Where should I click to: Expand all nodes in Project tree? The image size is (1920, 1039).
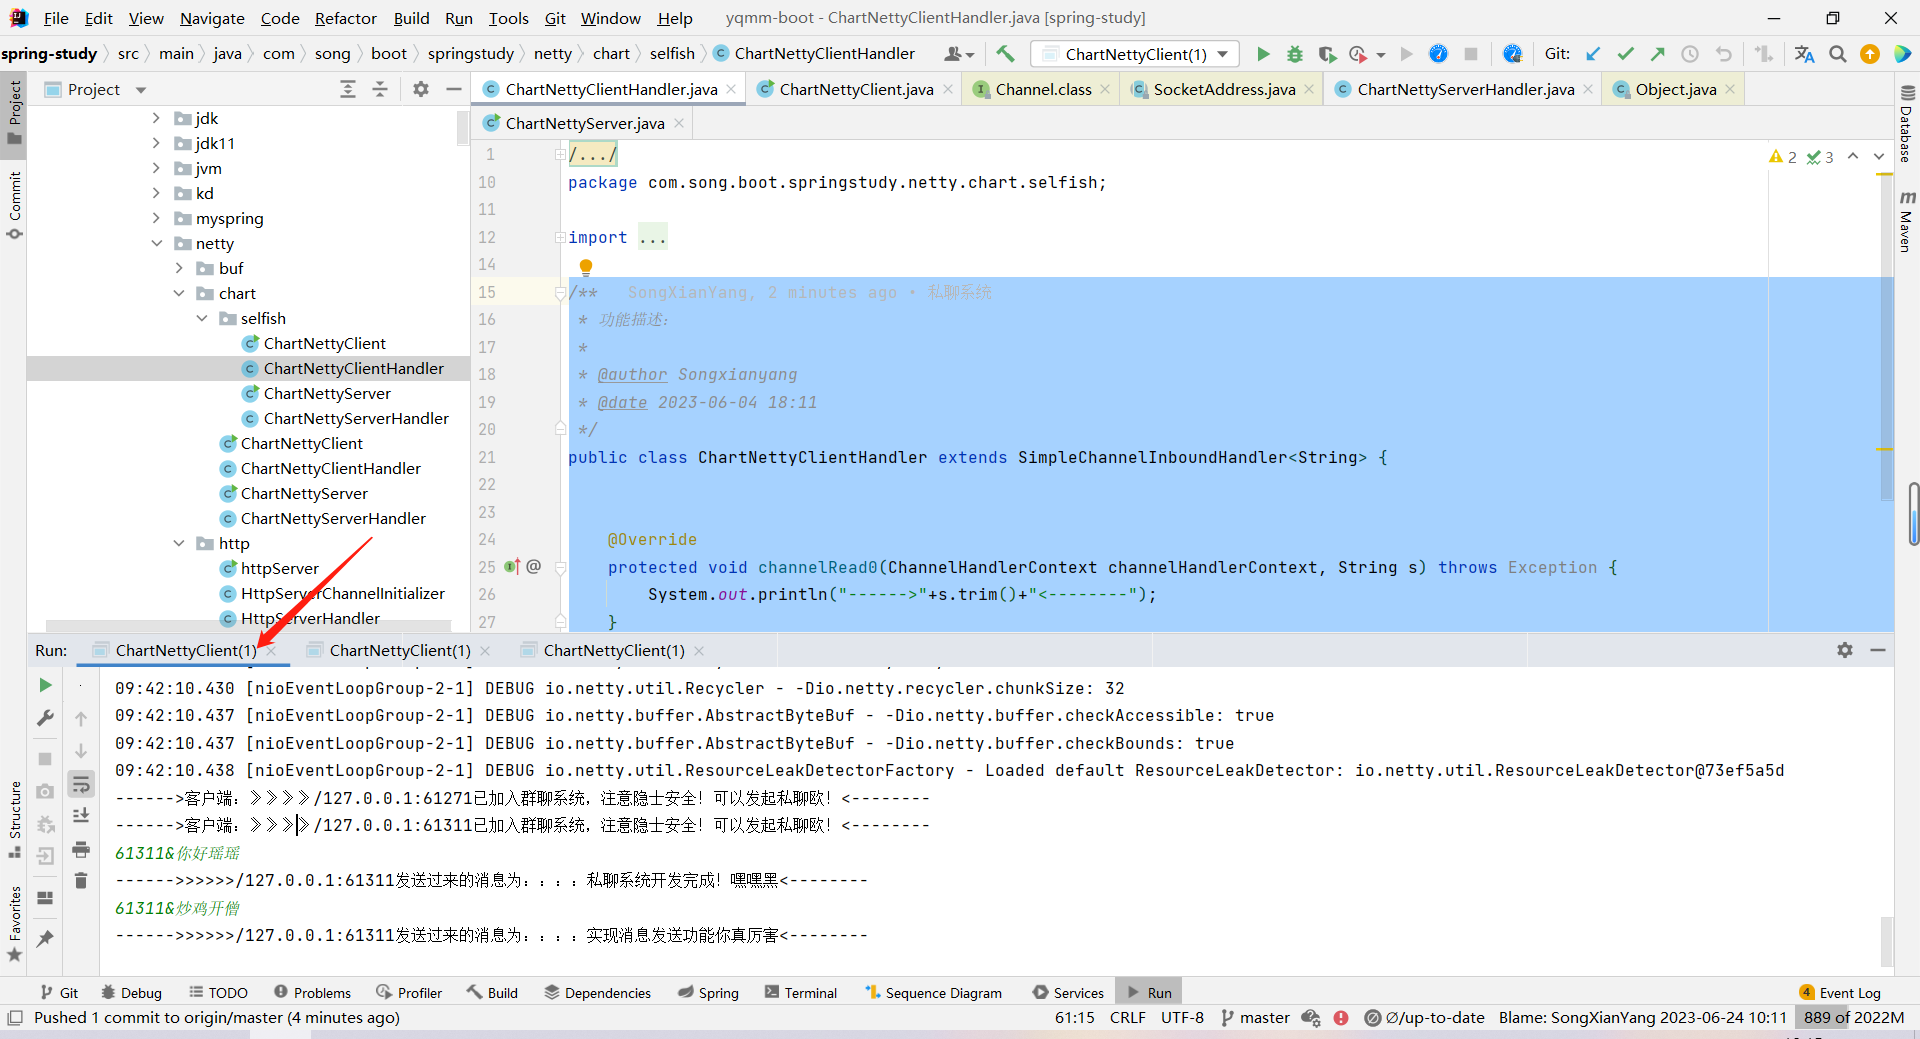pos(348,89)
